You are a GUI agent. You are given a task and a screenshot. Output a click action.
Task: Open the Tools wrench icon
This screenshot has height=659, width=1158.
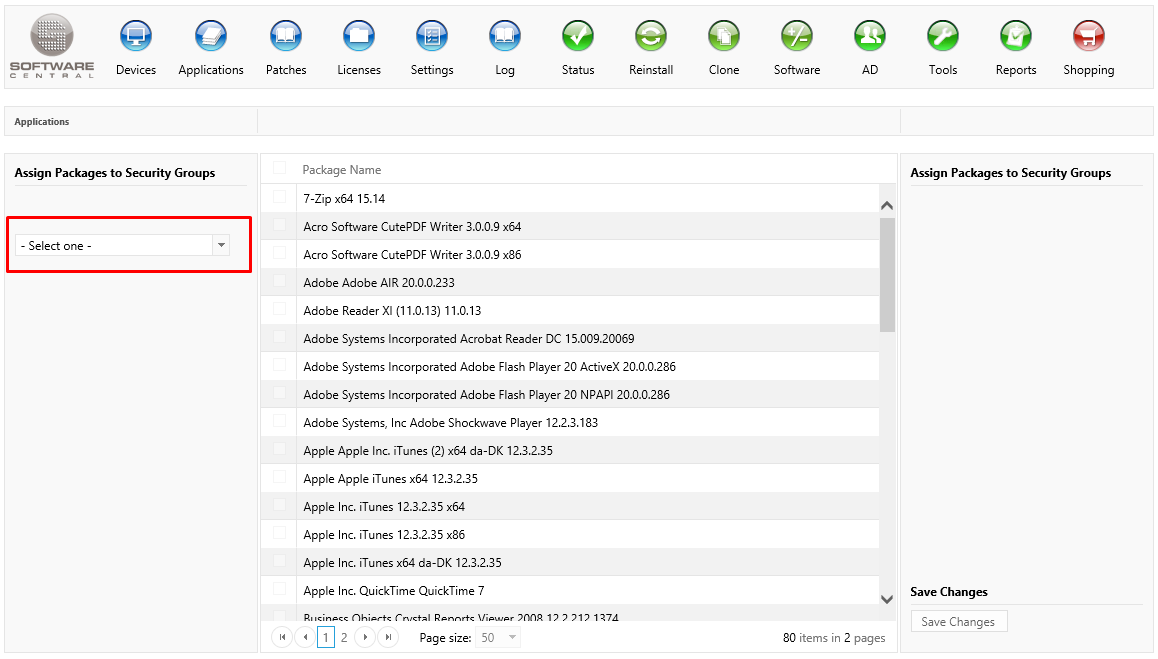pyautogui.click(x=943, y=37)
